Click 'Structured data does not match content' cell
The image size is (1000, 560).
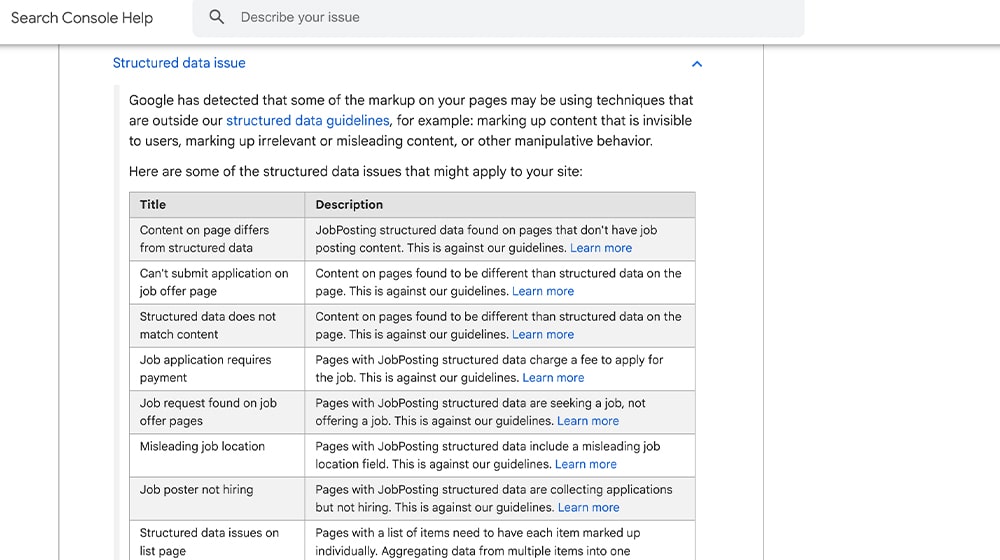click(x=217, y=326)
